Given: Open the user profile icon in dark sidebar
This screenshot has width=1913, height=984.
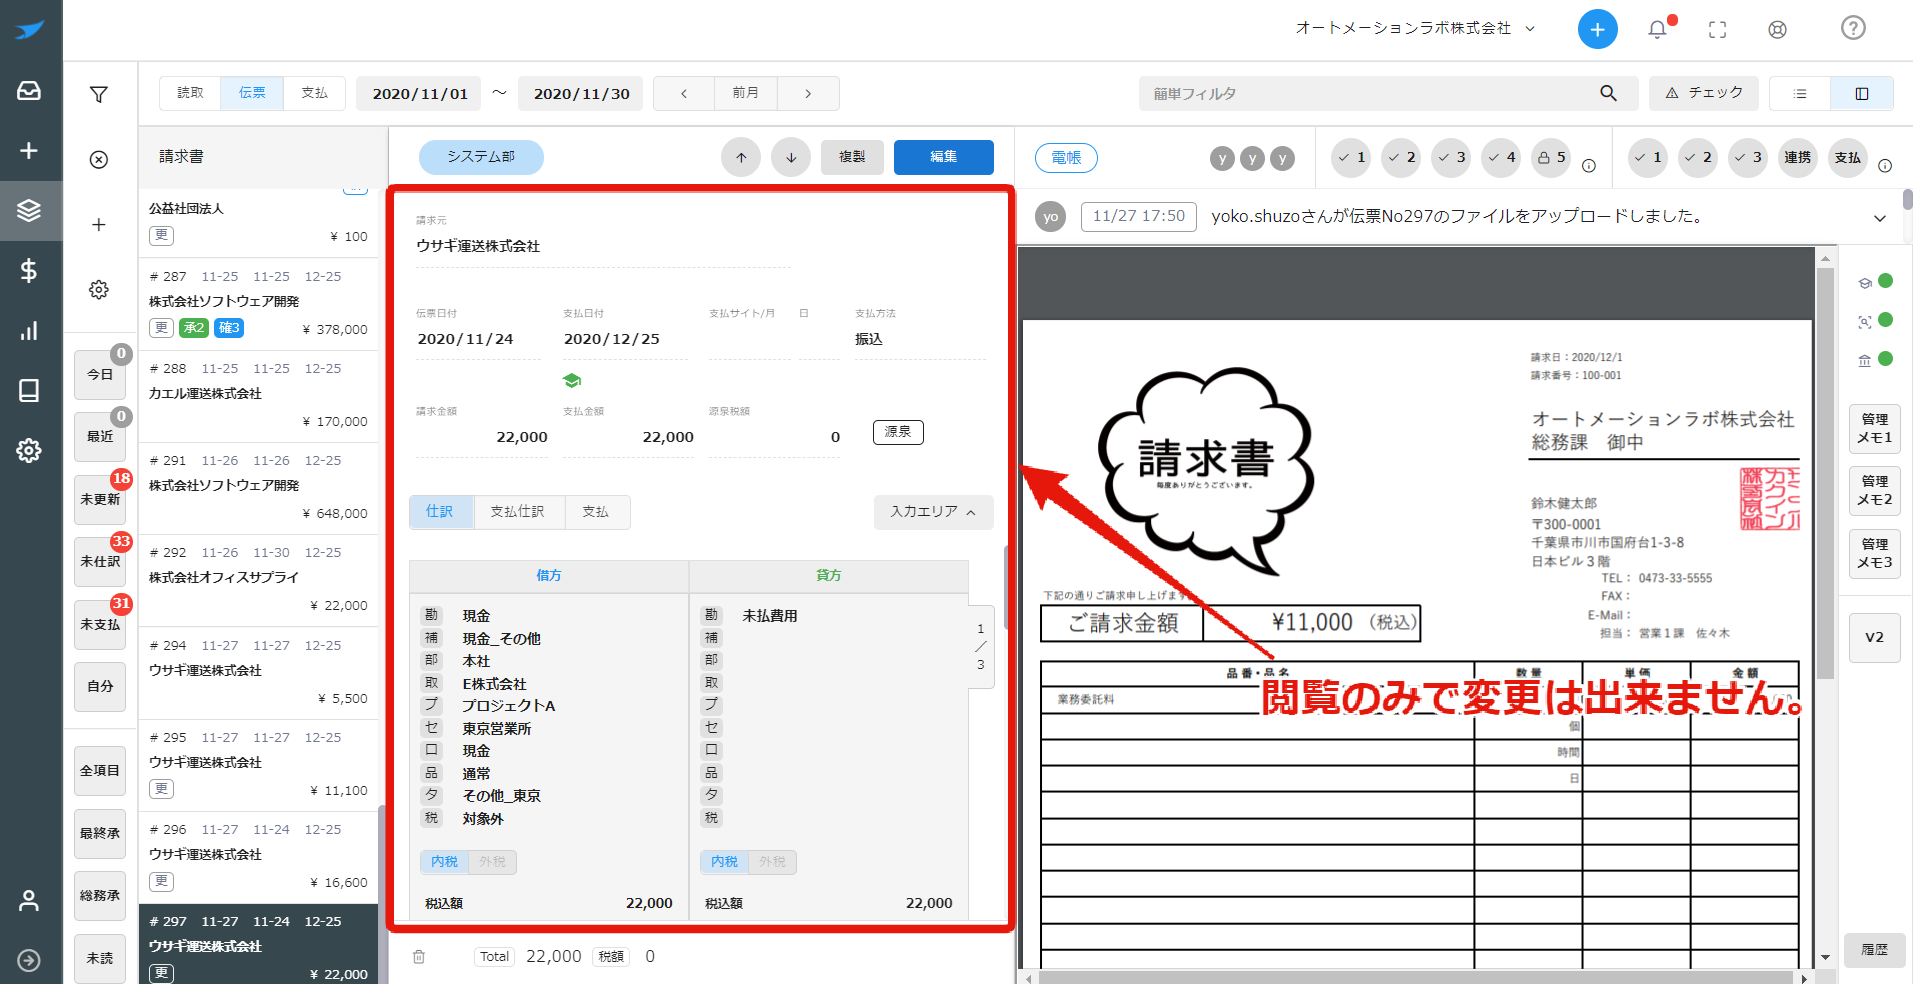Looking at the screenshot, I should pyautogui.click(x=29, y=900).
